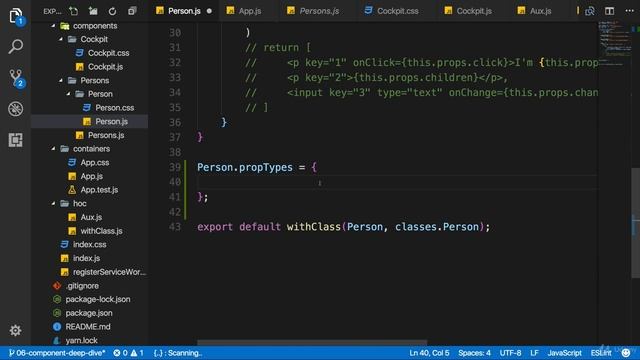Image resolution: width=640 pixels, height=360 pixels.
Task: Click the code minimap preview
Action: [614, 43]
